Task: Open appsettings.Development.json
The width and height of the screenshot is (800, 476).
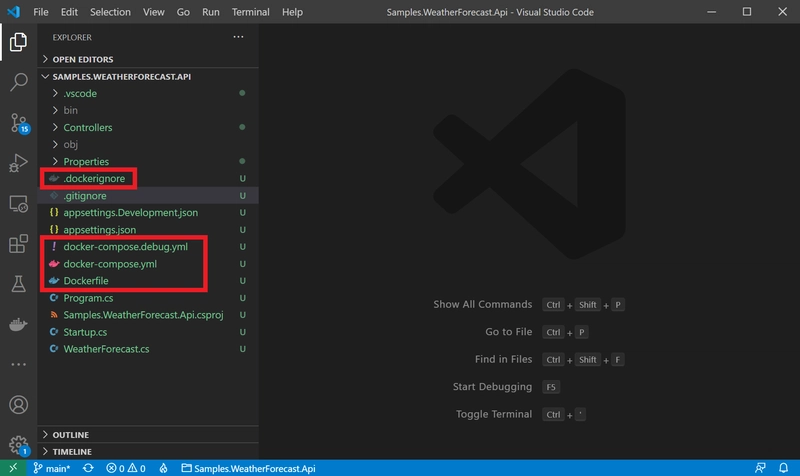Action: point(148,212)
